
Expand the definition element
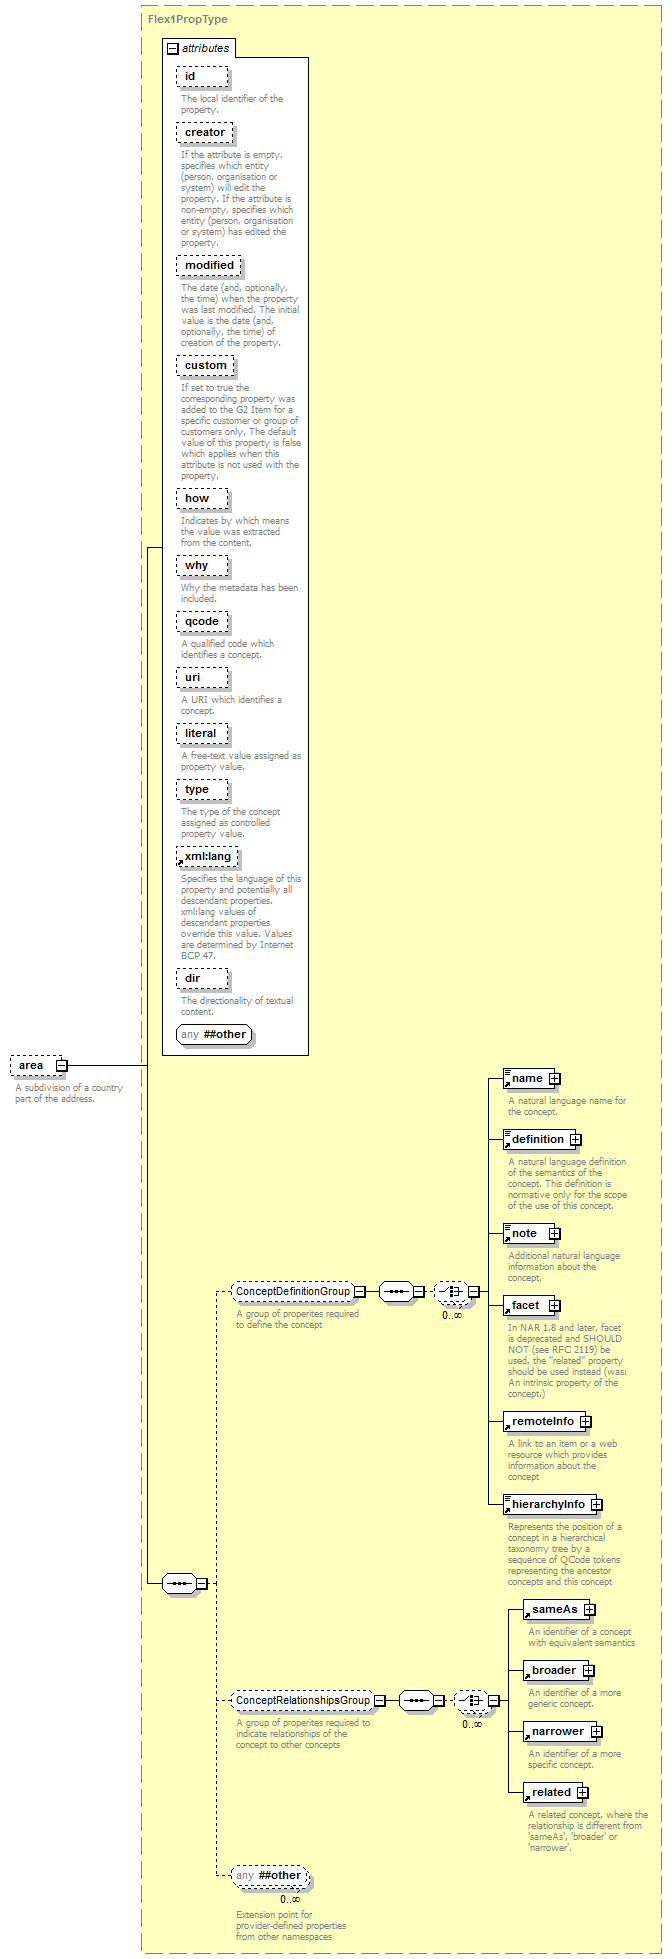tap(575, 1140)
